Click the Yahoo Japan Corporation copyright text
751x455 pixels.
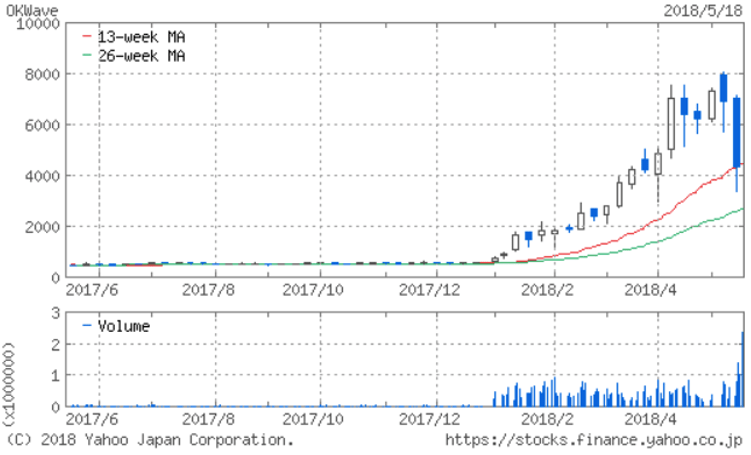(x=151, y=440)
